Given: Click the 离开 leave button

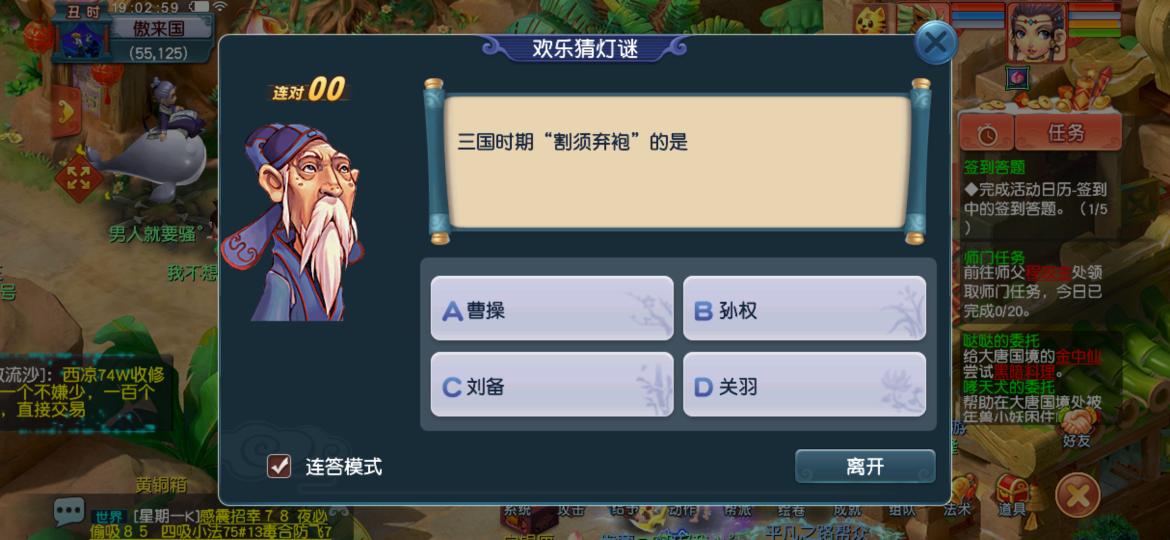Looking at the screenshot, I should point(865,466).
